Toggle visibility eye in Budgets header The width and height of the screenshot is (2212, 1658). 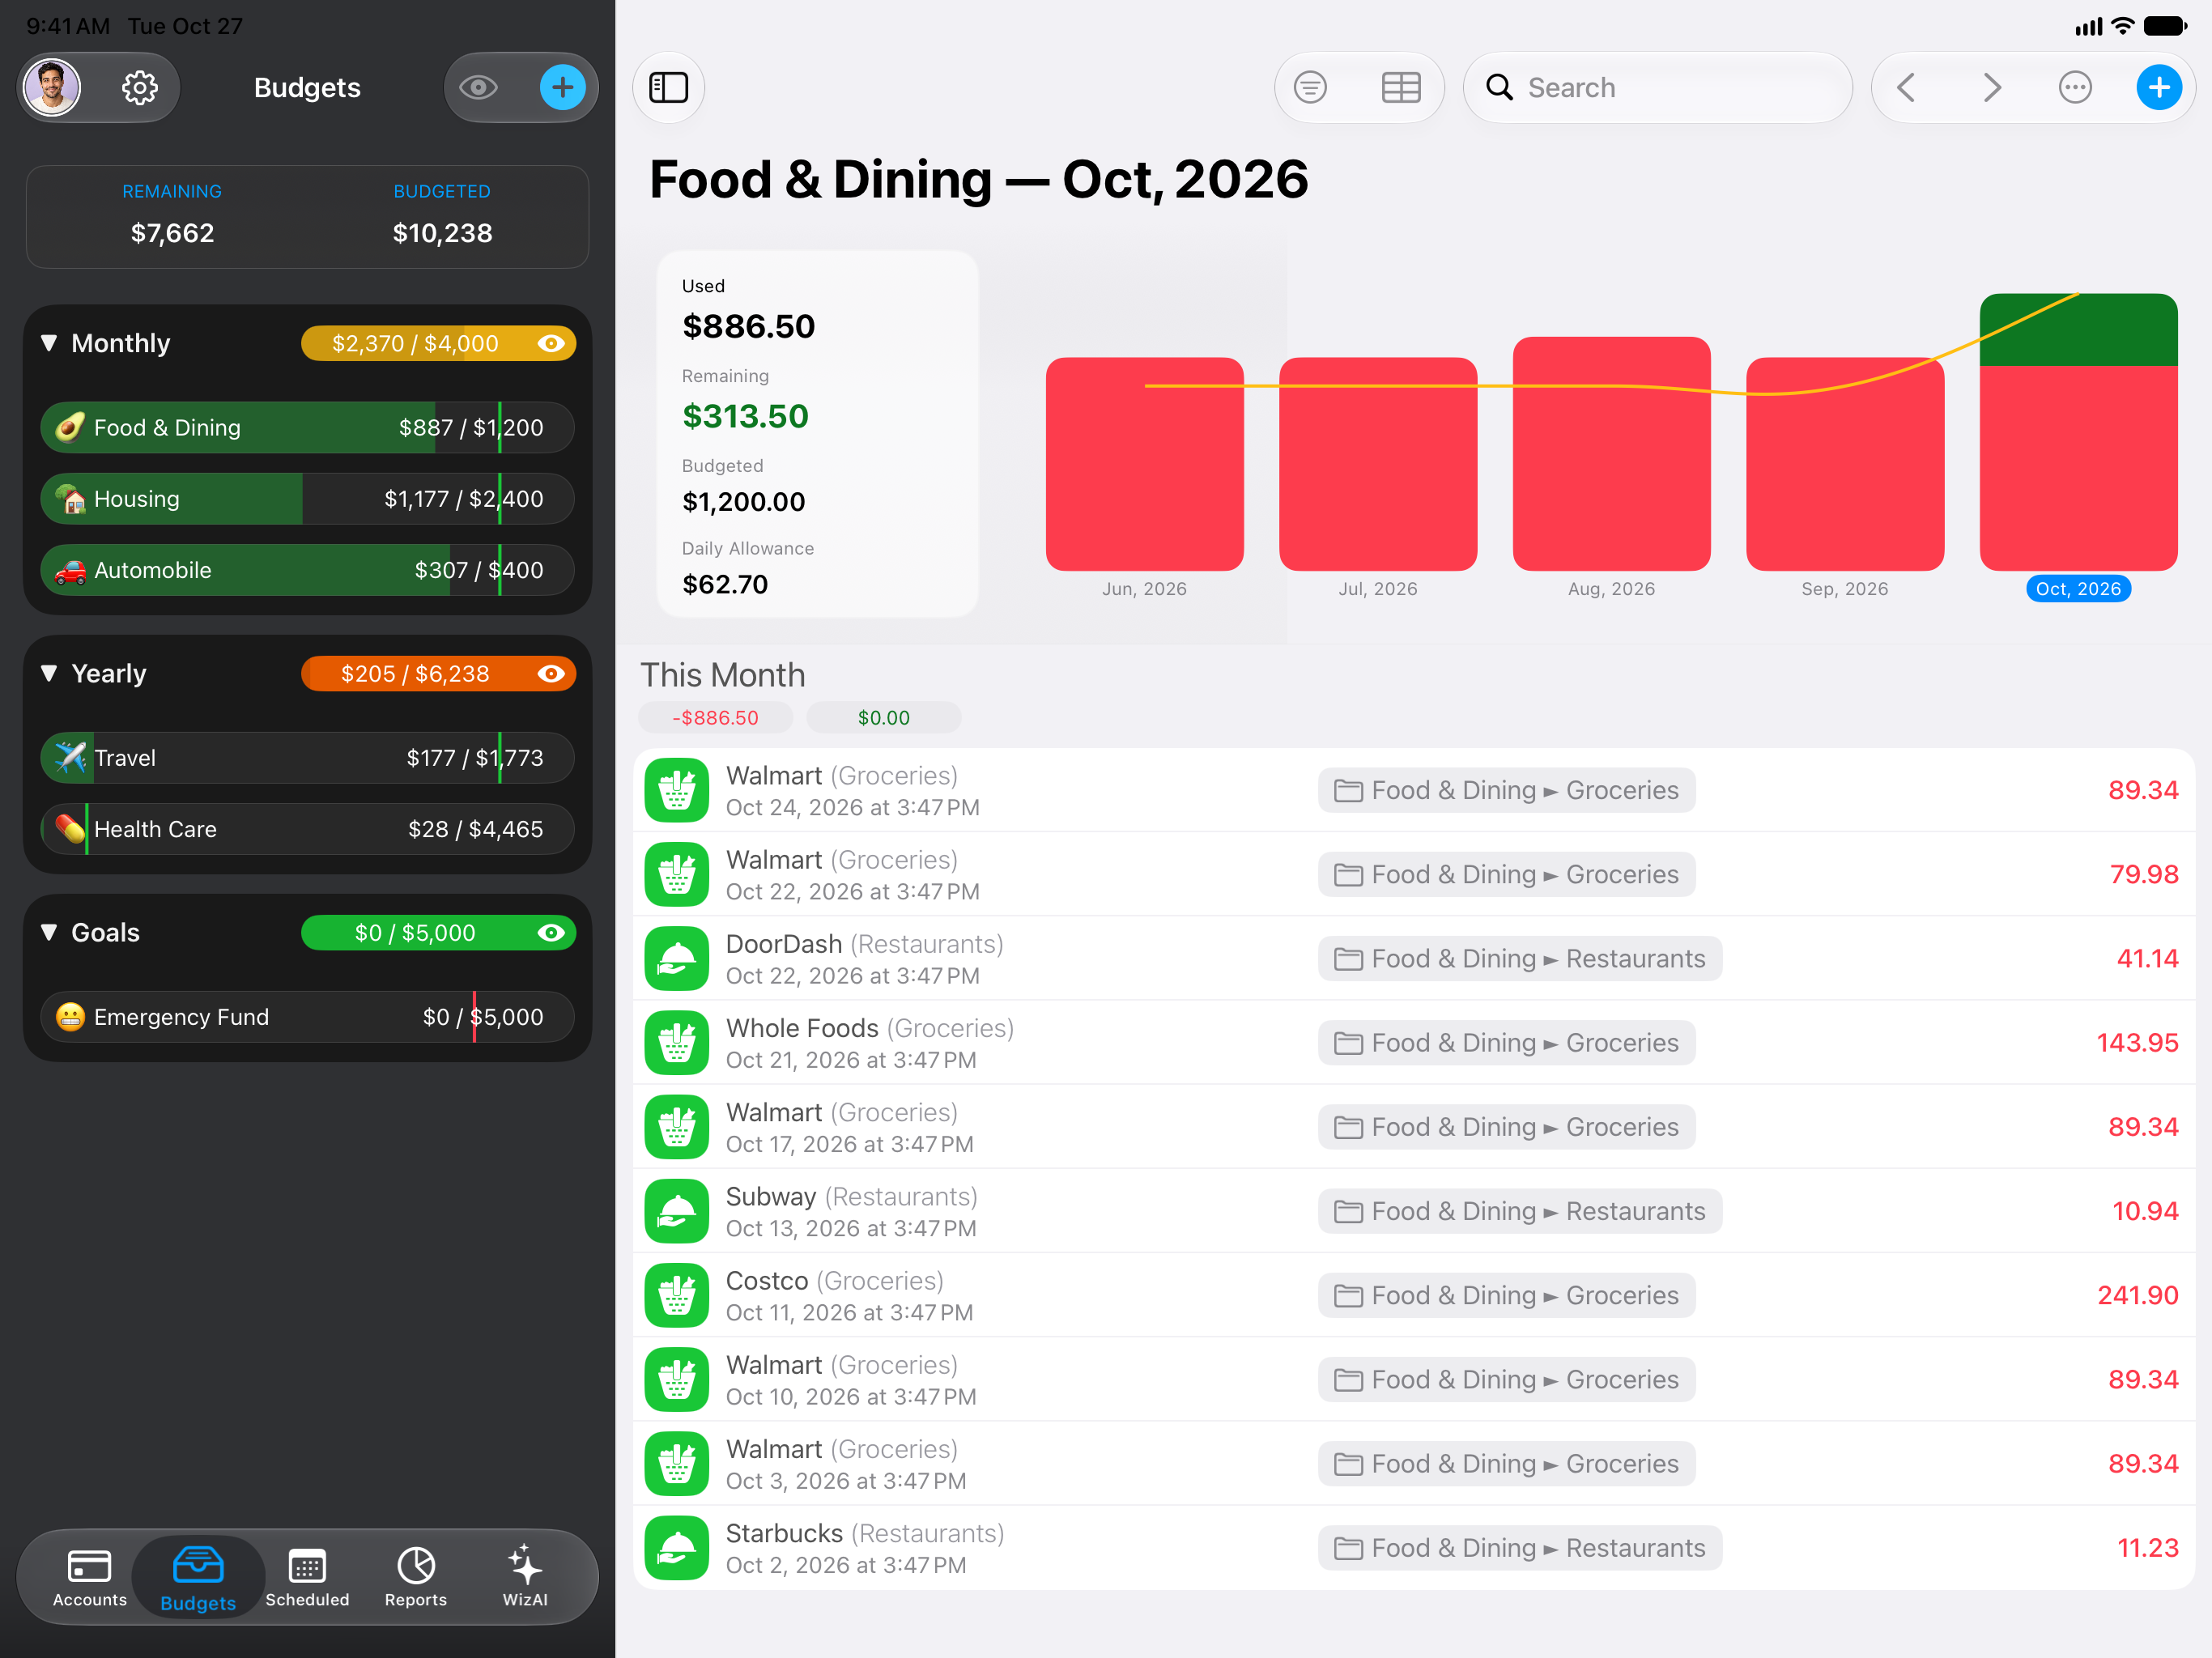point(478,88)
